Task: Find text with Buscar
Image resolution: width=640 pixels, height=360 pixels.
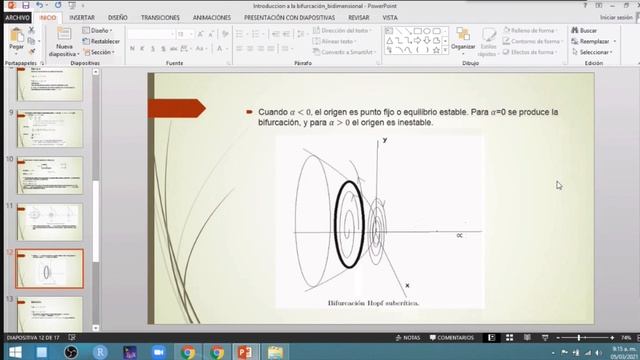Action: pyautogui.click(x=584, y=31)
